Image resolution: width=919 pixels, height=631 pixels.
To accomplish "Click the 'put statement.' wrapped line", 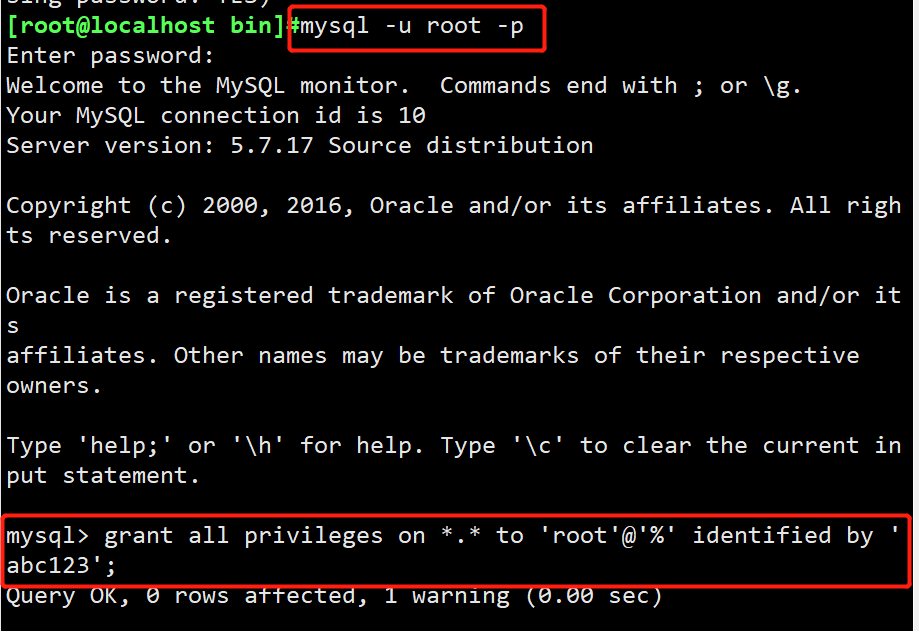I will (x=103, y=476).
